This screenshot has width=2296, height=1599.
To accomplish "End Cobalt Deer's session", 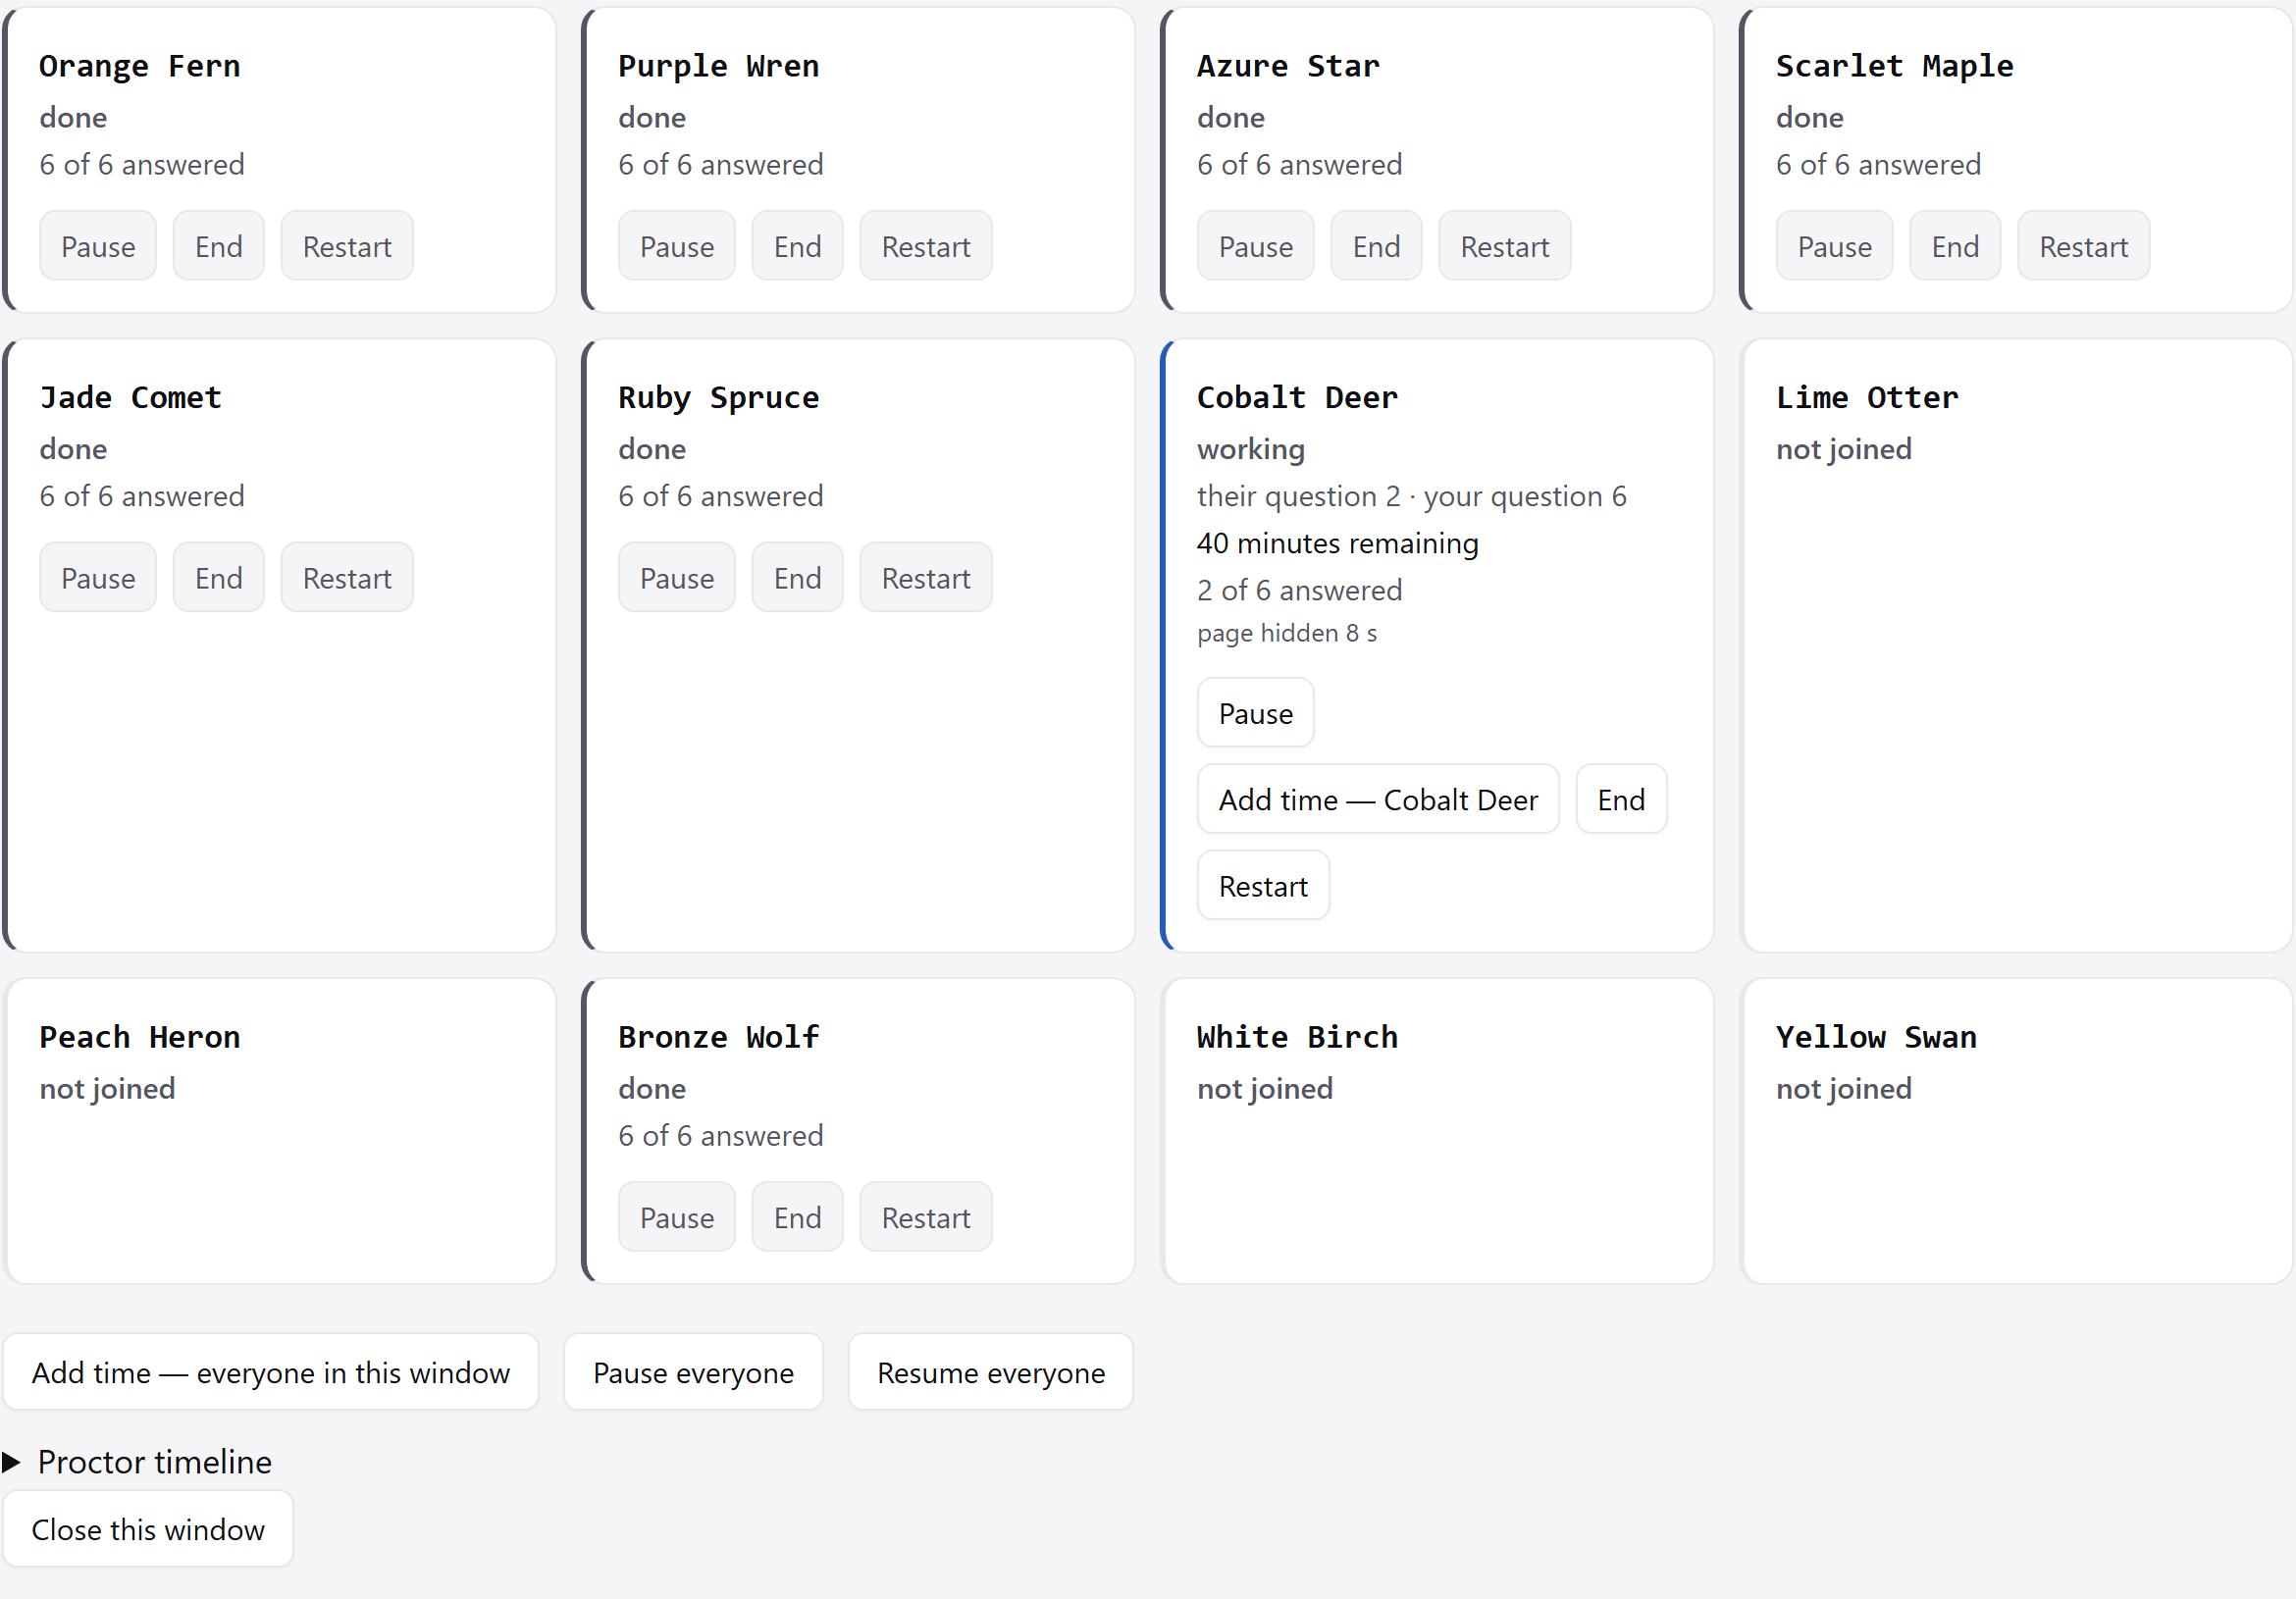I will coord(1620,800).
